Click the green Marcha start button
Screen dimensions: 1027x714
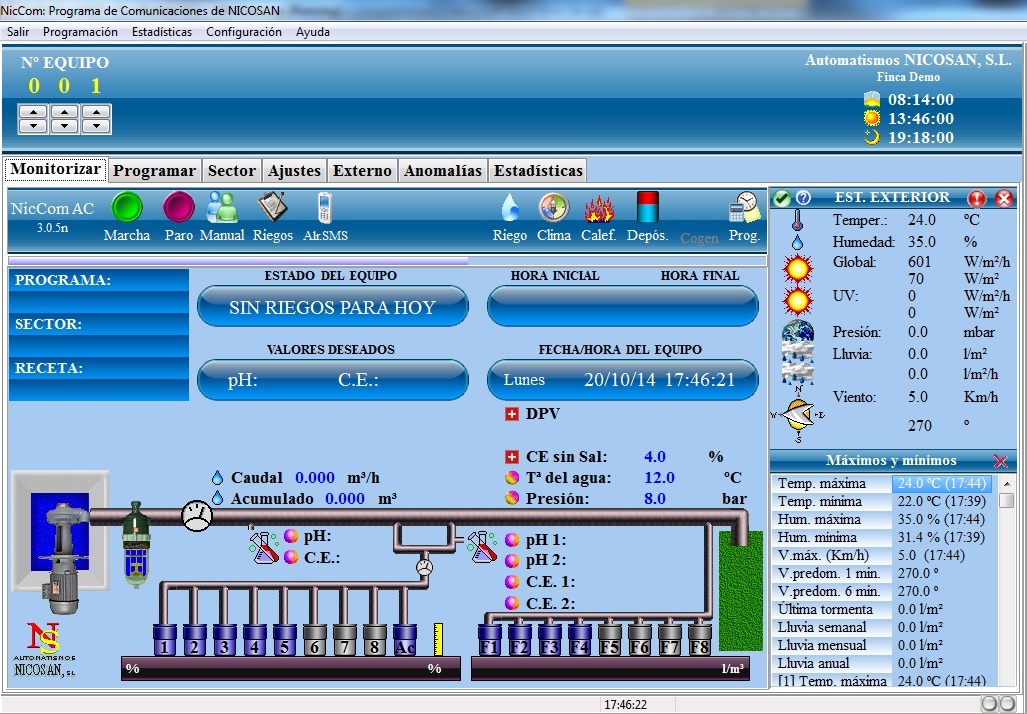tap(127, 208)
